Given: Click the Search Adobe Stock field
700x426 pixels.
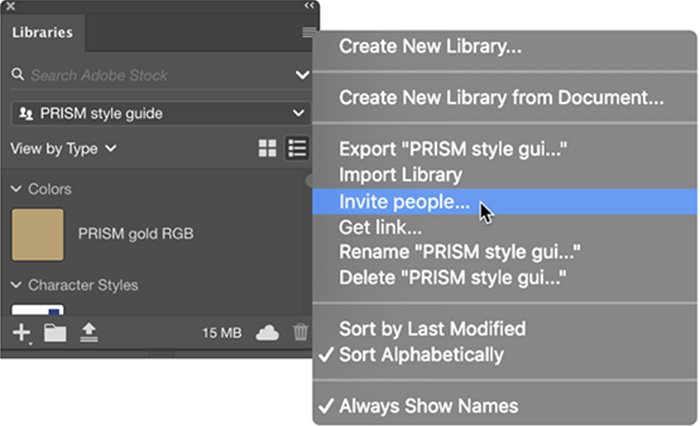Looking at the screenshot, I should pos(150,75).
